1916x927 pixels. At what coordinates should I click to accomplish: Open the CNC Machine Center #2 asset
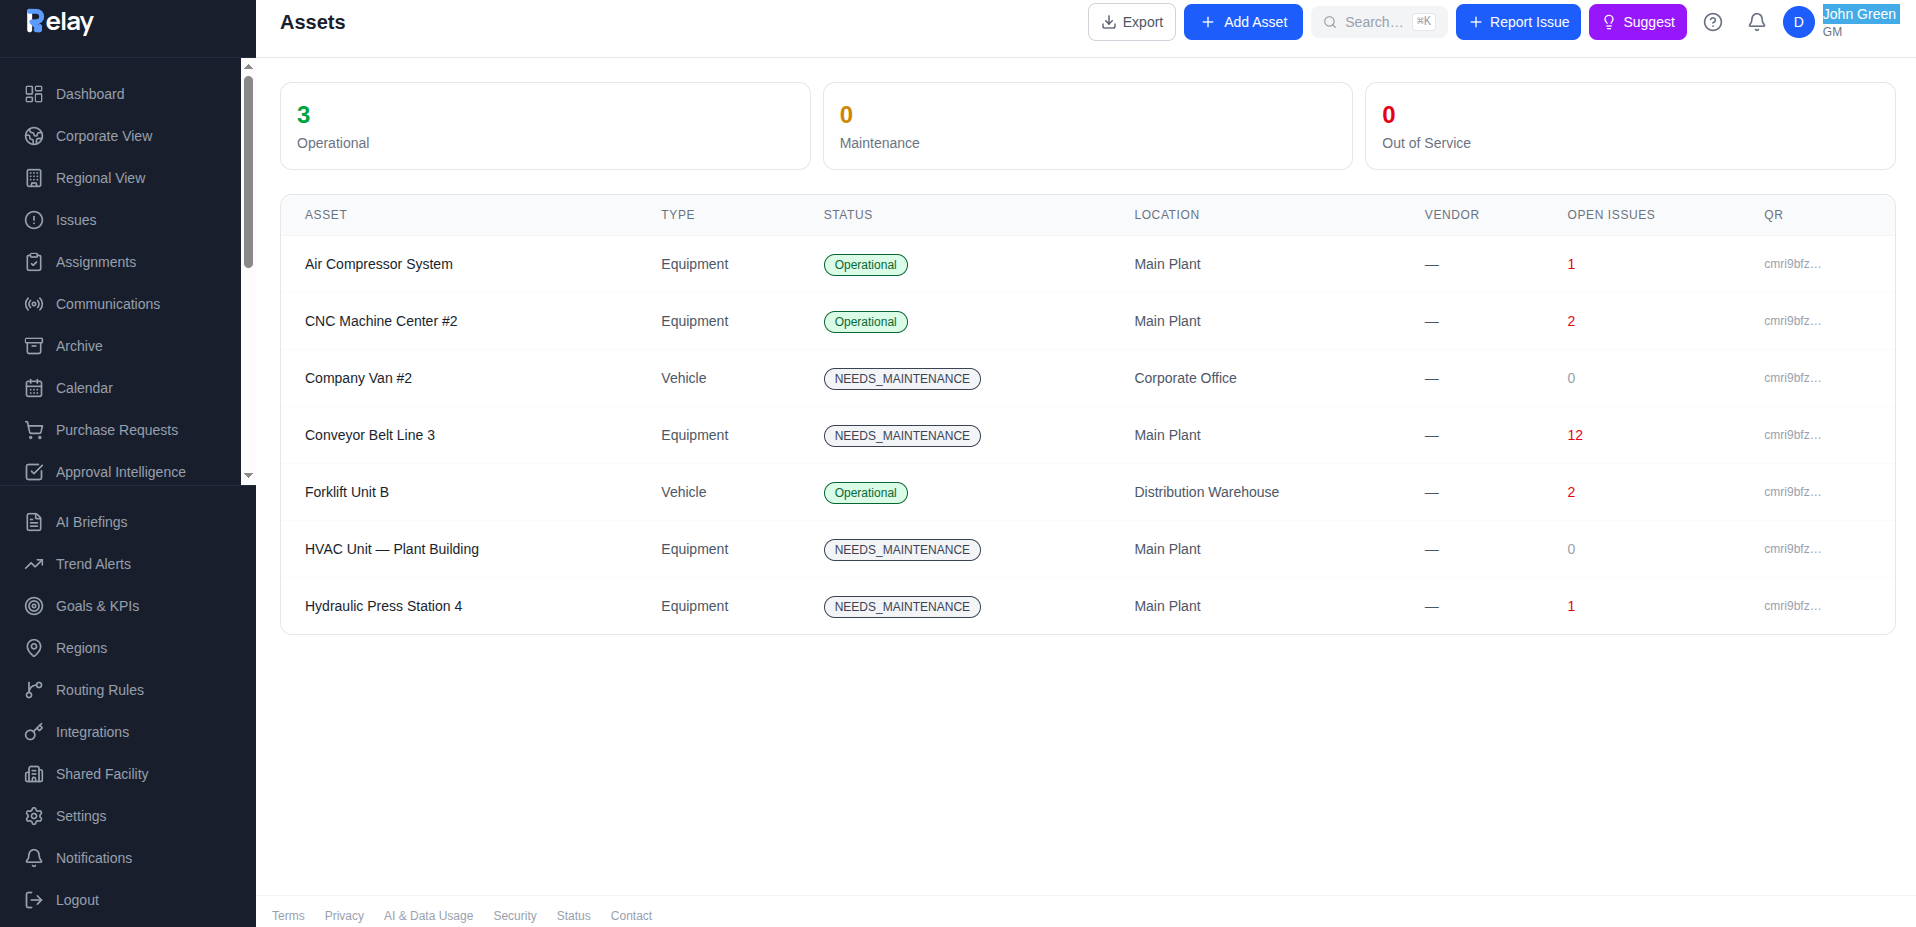pos(381,321)
